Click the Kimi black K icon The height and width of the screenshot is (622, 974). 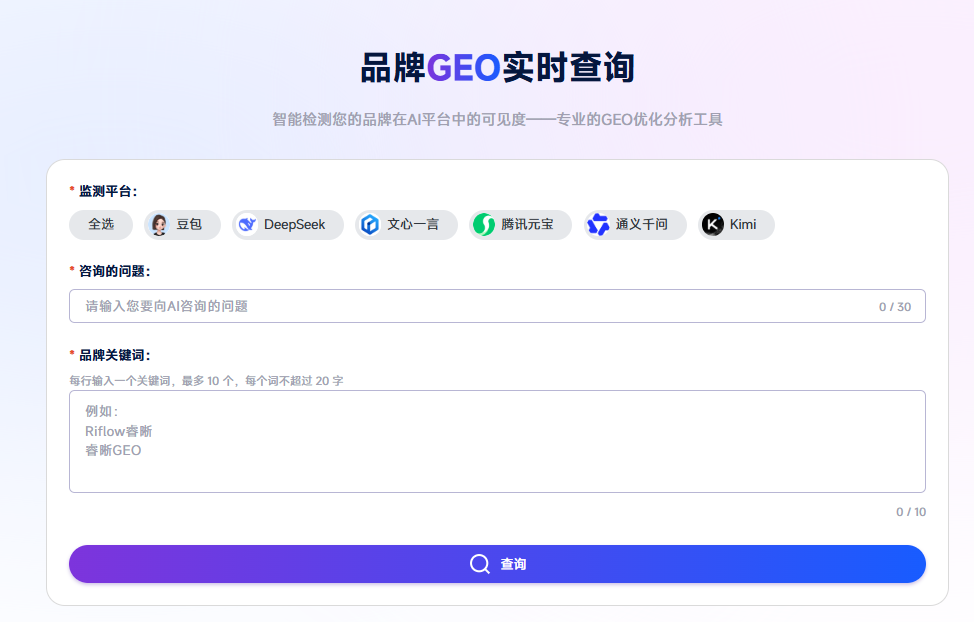coord(712,225)
